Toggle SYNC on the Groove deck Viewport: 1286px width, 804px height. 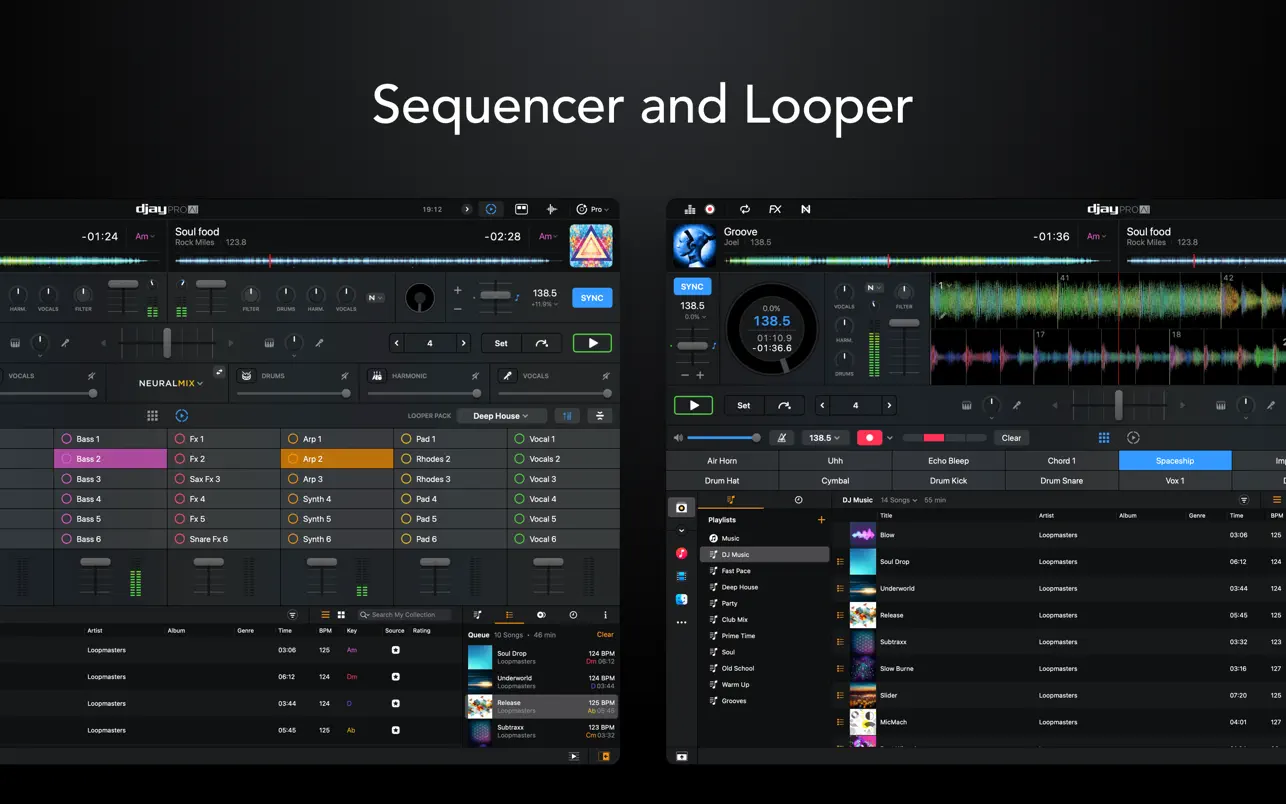pos(692,287)
